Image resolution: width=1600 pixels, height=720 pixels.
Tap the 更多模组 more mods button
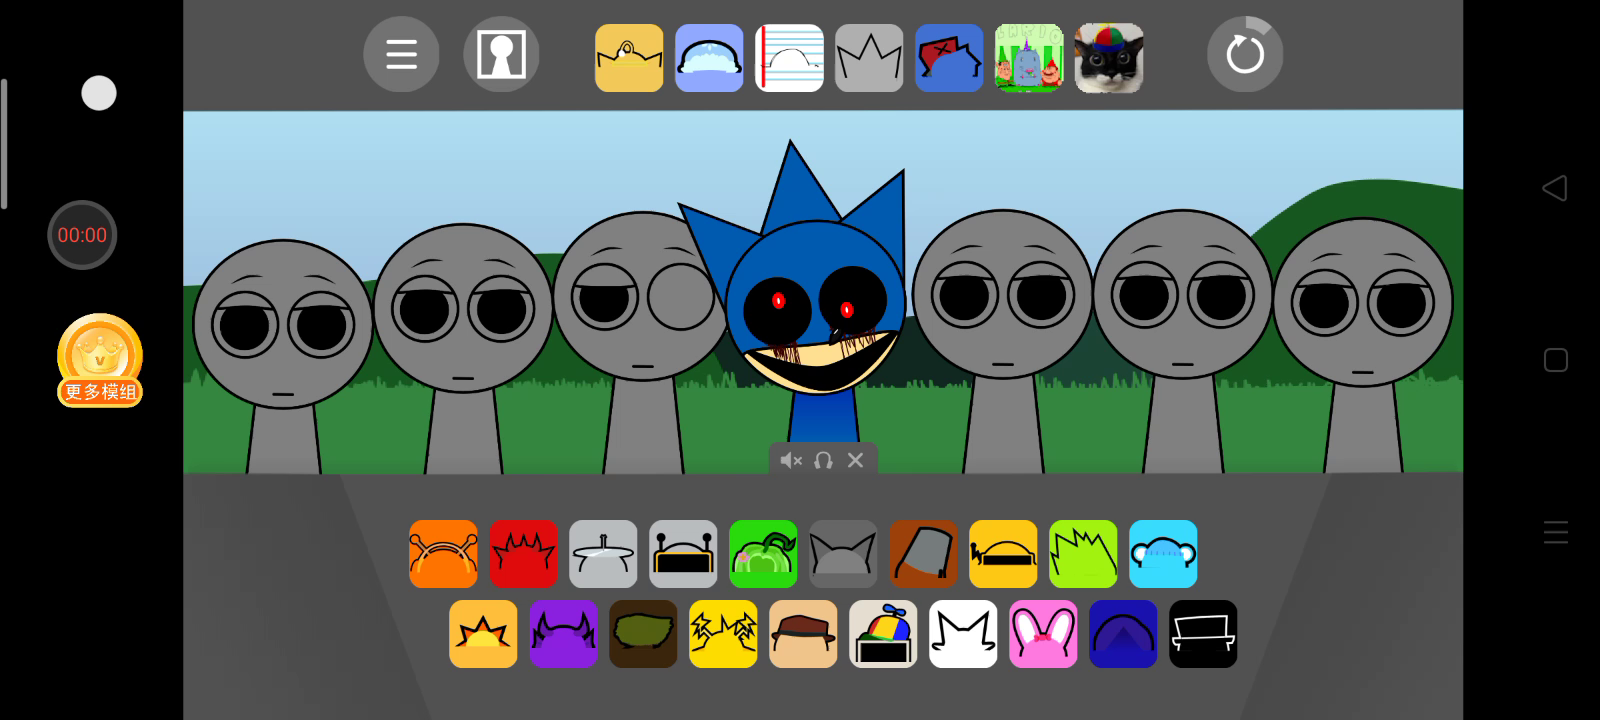tap(100, 361)
